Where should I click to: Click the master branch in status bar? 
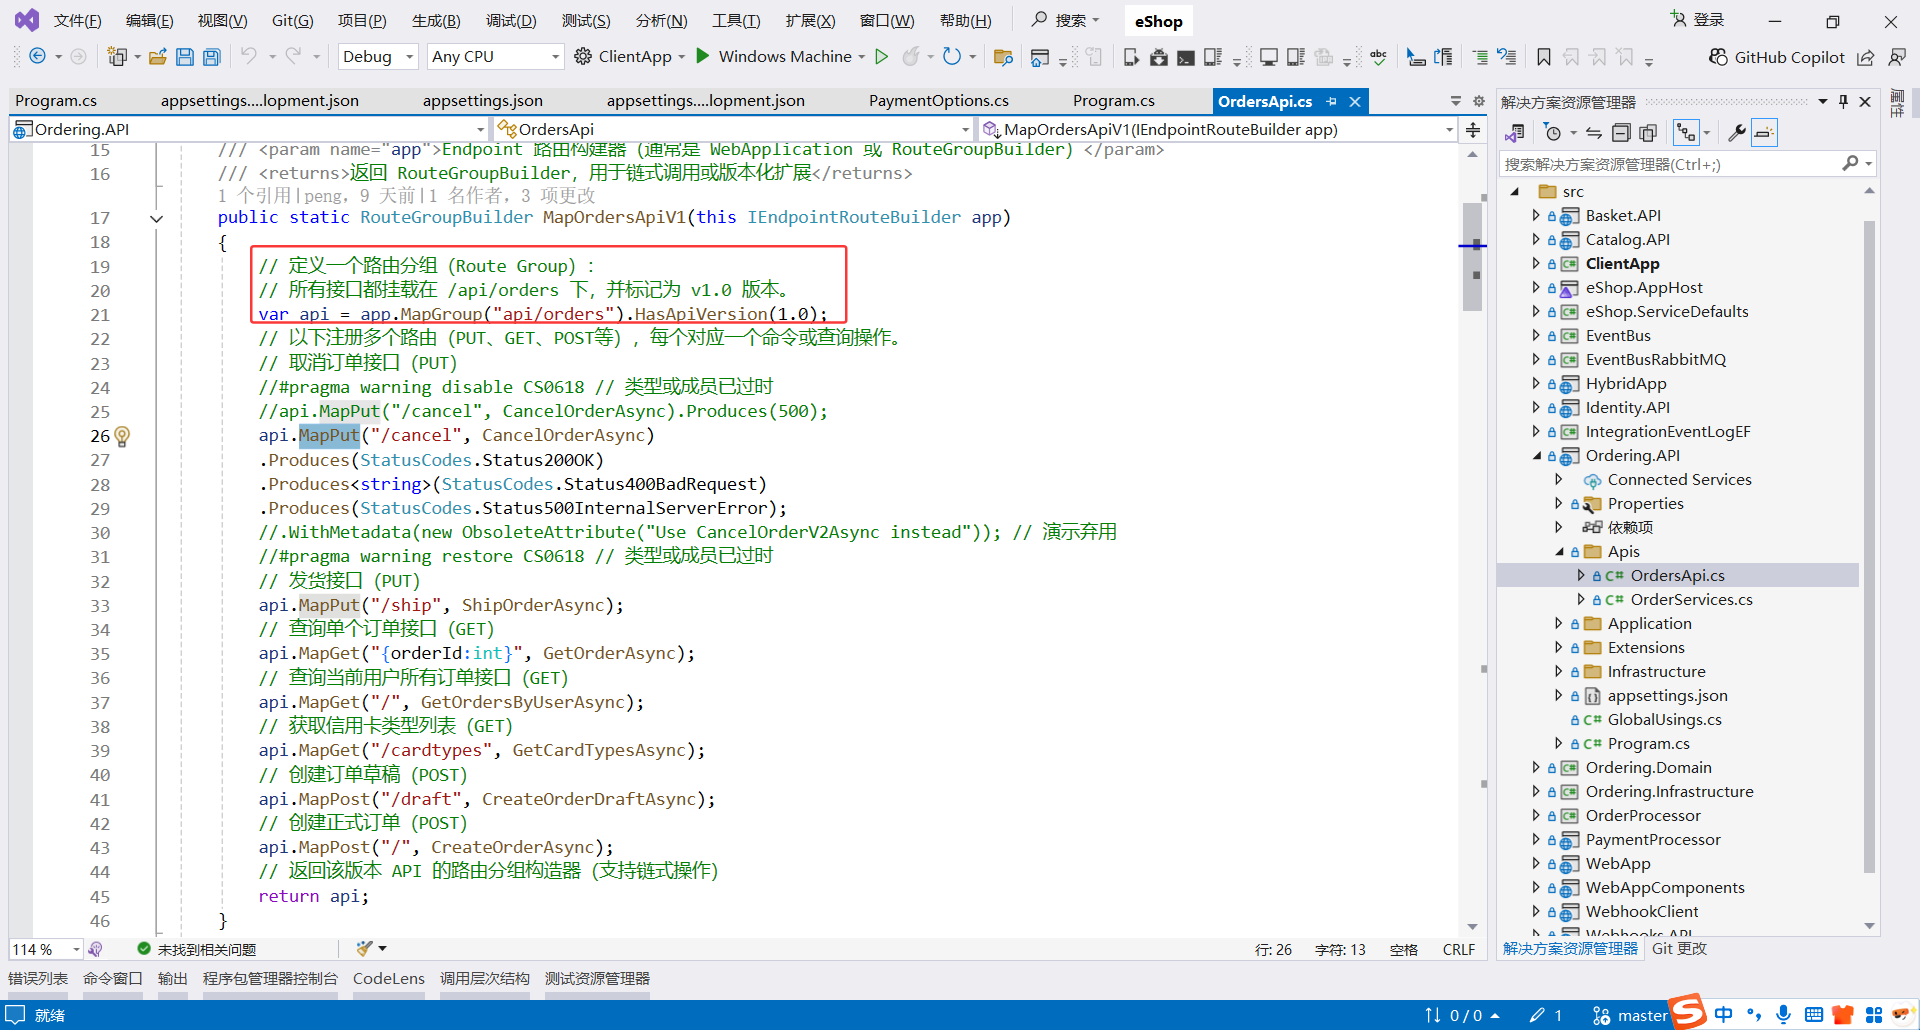1630,1016
